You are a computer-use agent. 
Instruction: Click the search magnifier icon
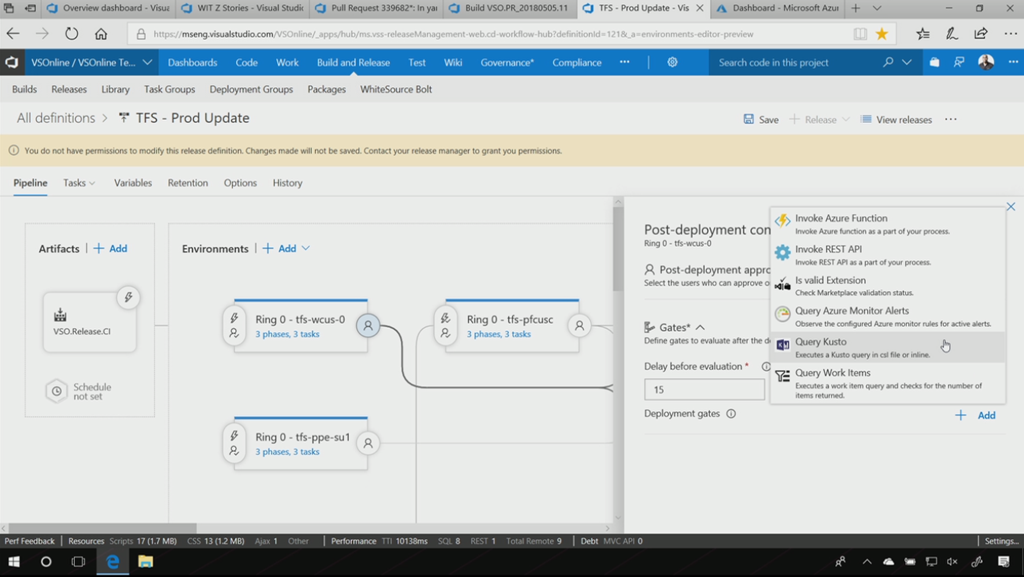coord(888,63)
